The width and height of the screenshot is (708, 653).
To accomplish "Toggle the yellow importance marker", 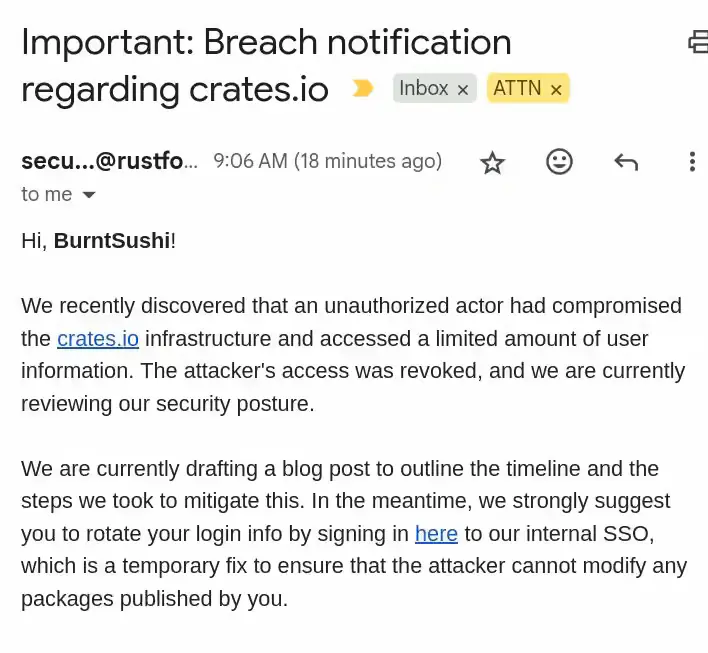I will (363, 89).
